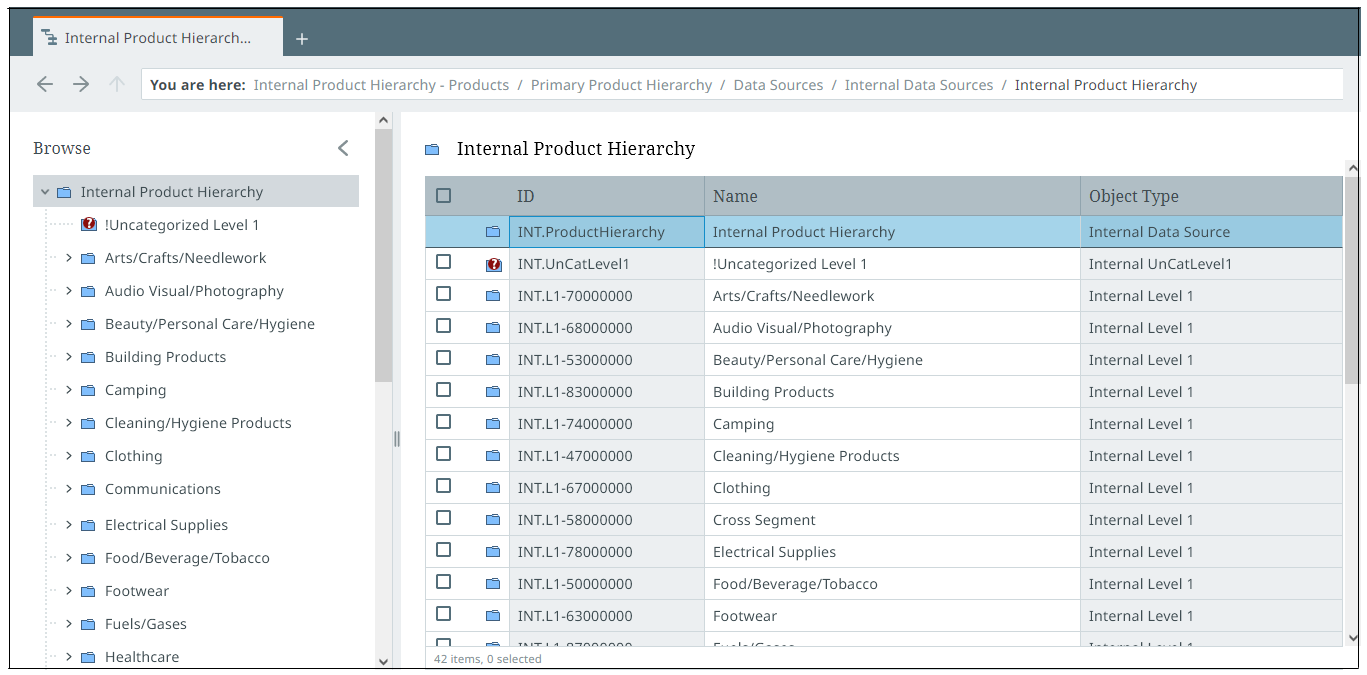
Task: Collapse the Internal Product Hierarchy root node
Action: (x=45, y=192)
